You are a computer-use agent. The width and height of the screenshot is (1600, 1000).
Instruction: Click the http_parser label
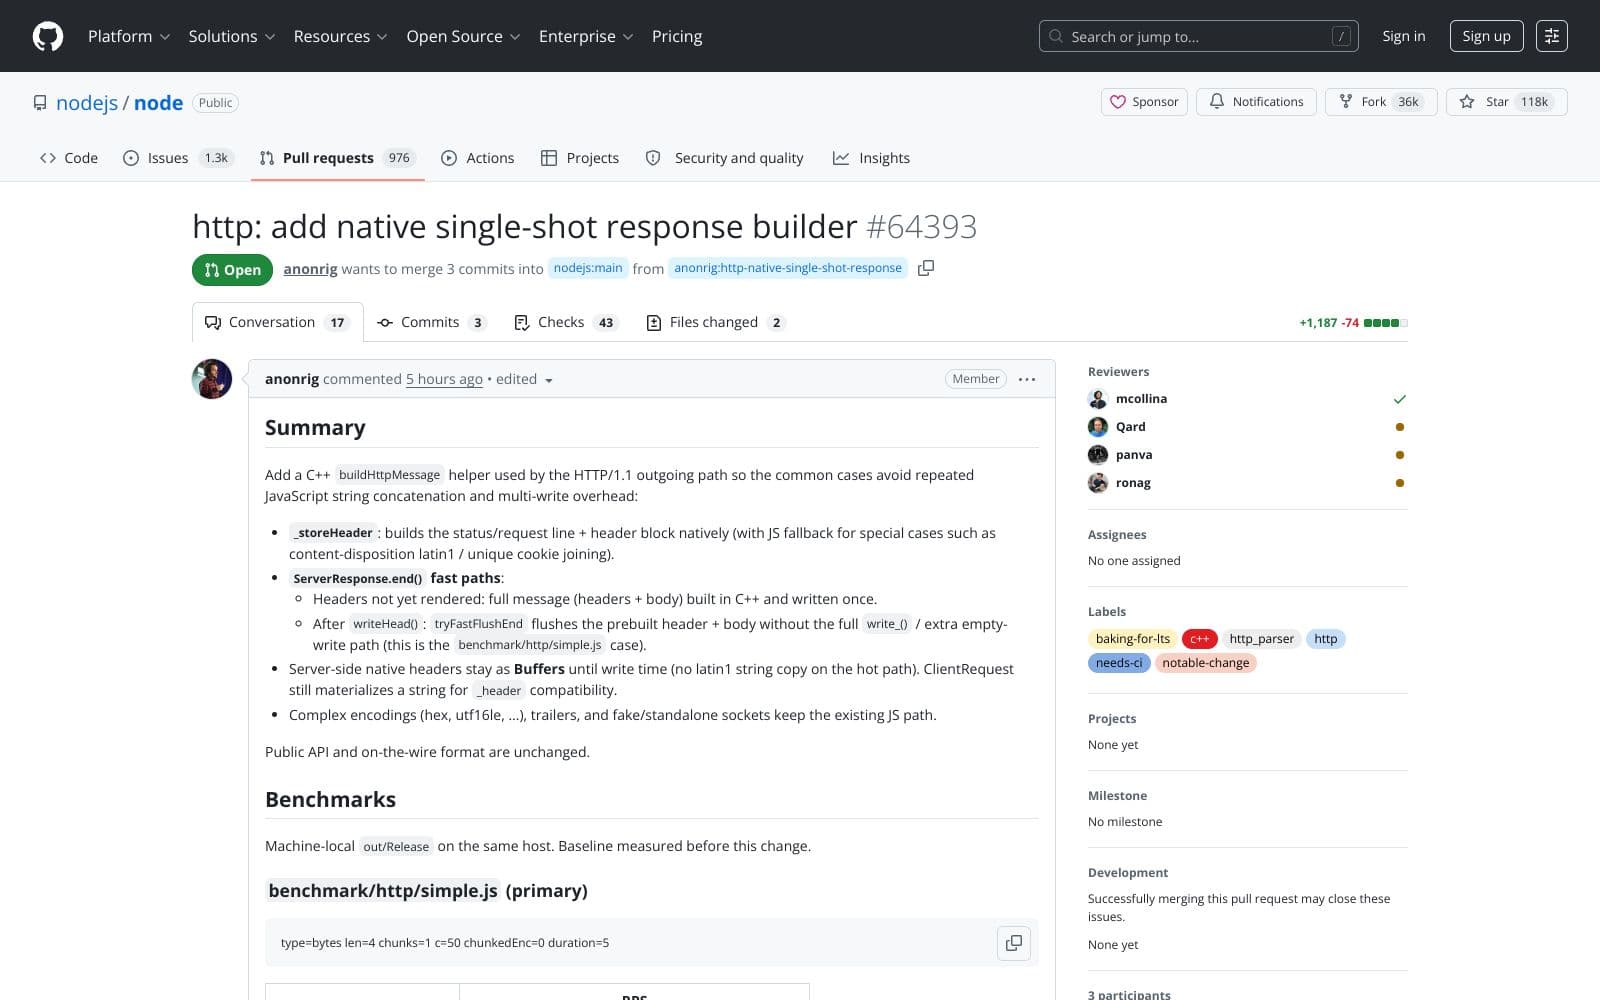pos(1261,639)
